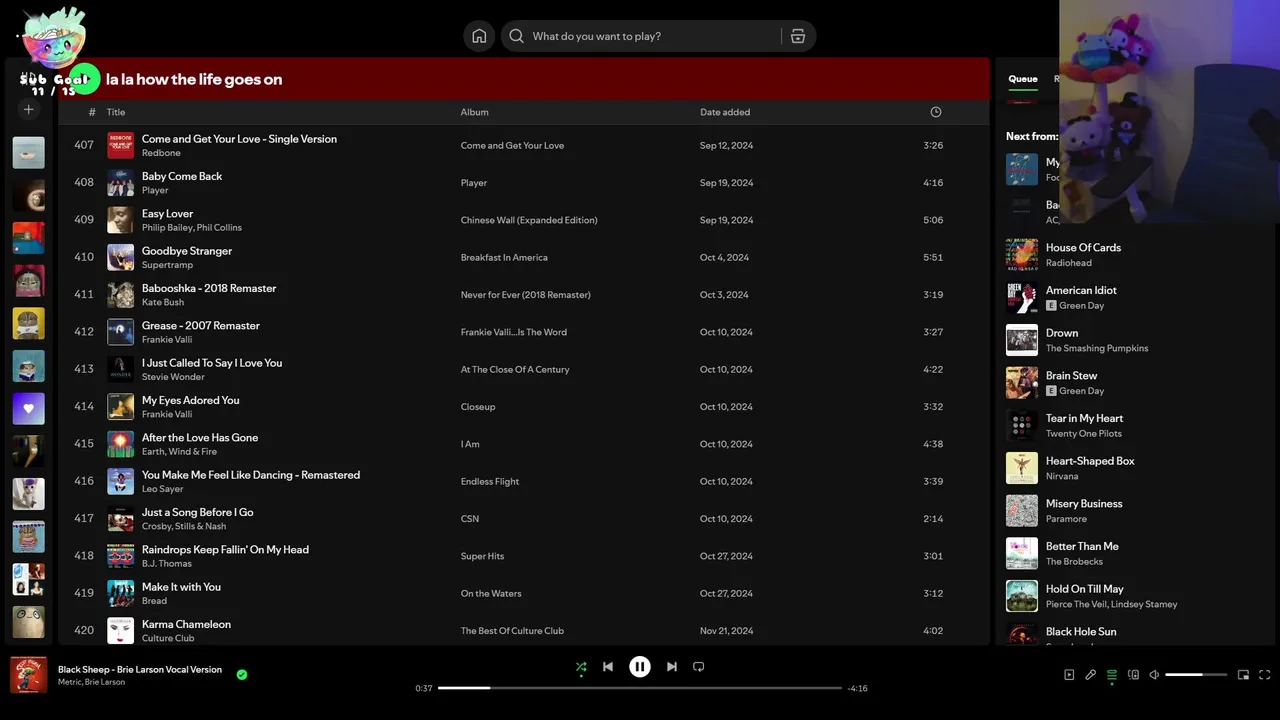Open the 'Endless Flight' album link
Image resolution: width=1280 pixels, height=720 pixels.
click(490, 481)
